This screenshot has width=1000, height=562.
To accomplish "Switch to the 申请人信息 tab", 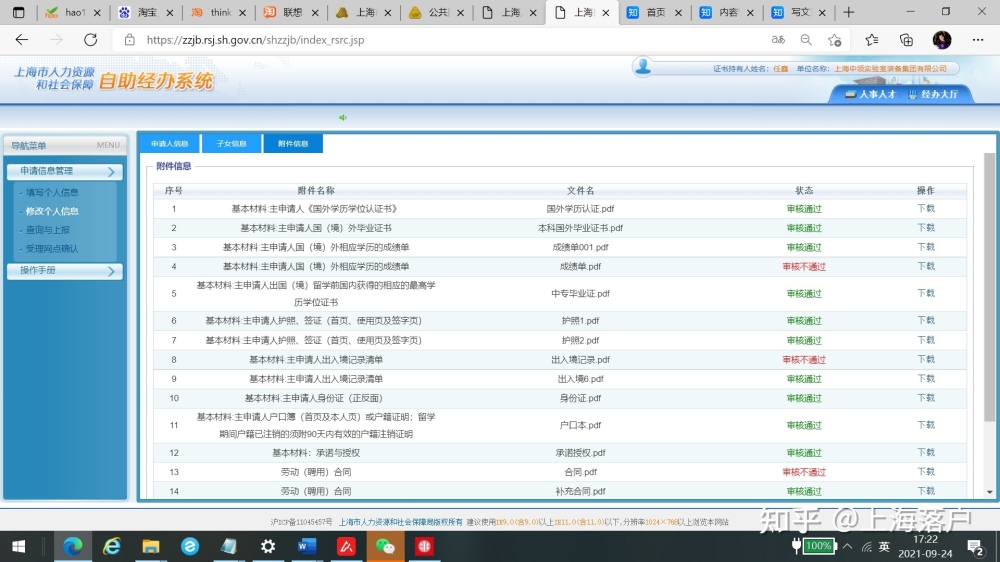I will tap(170, 144).
